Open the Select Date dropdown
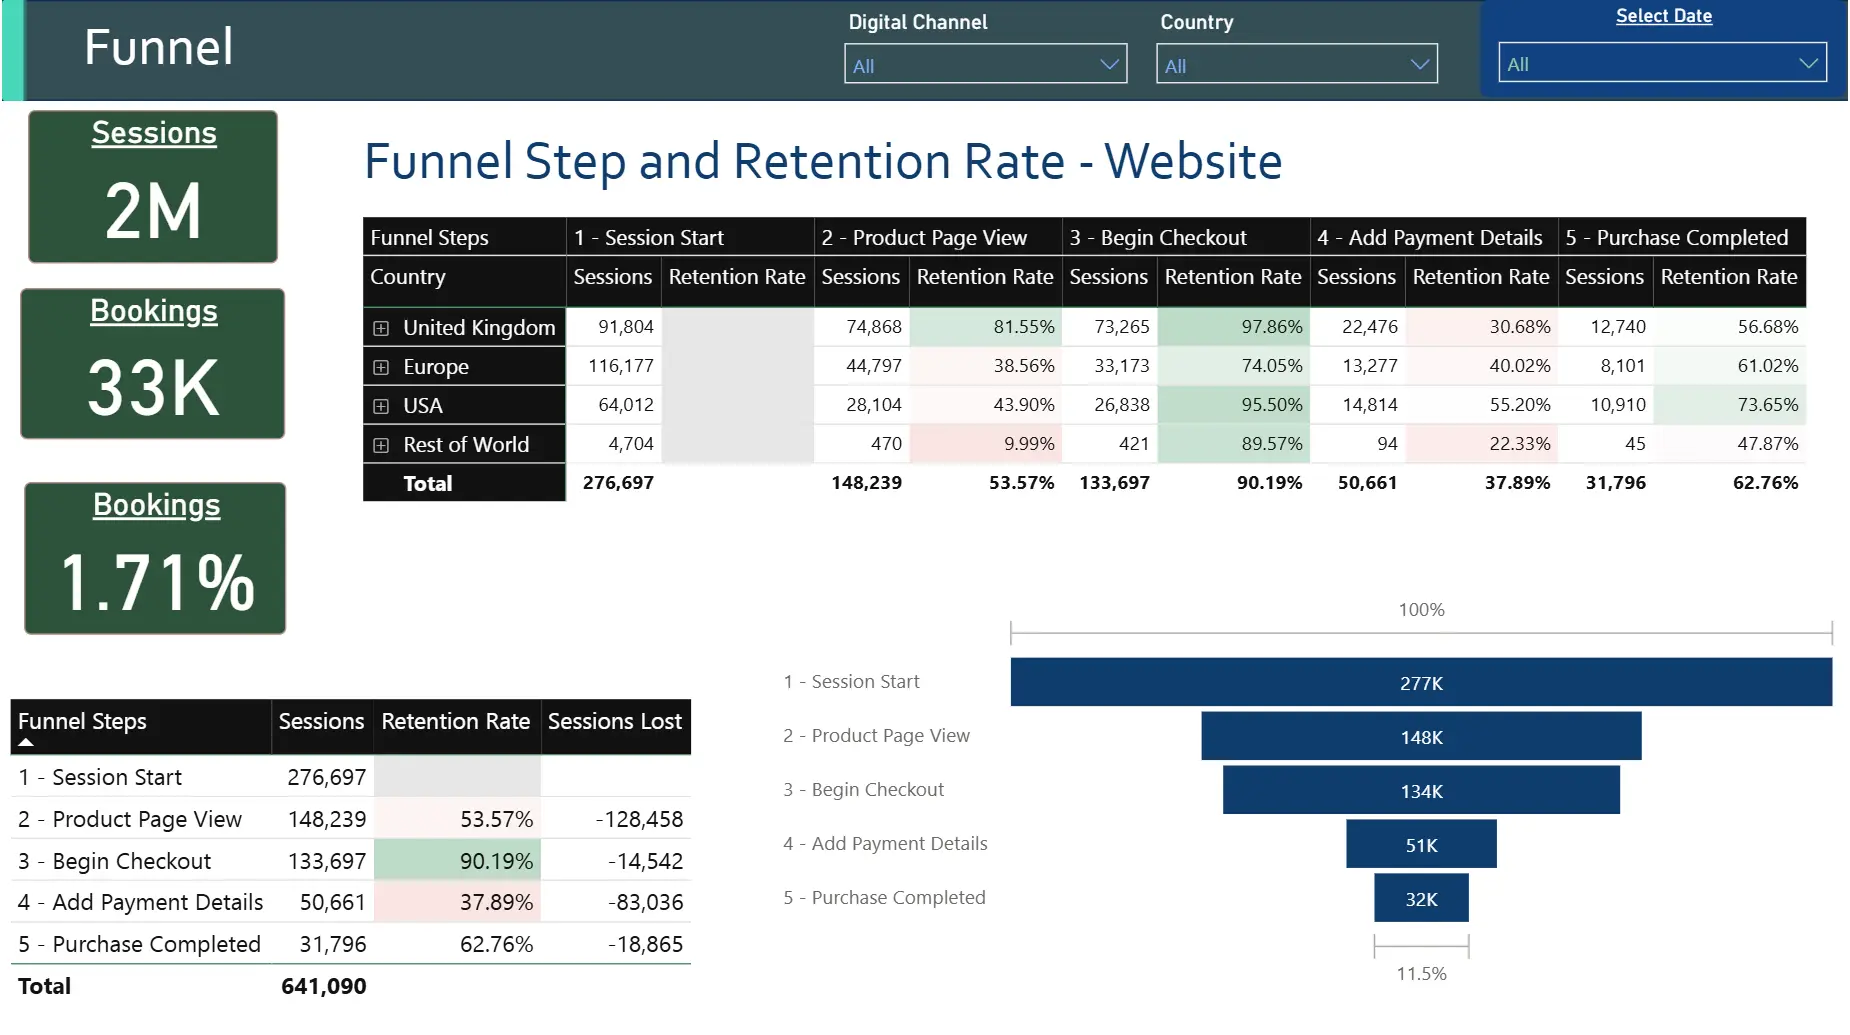Image resolution: width=1850 pixels, height=1035 pixels. 1662,63
